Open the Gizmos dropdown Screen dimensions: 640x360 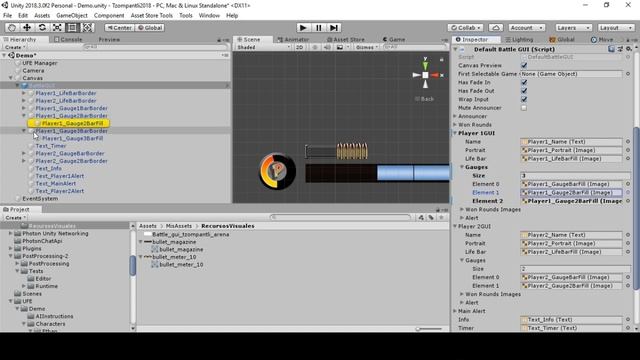pyautogui.click(x=367, y=47)
